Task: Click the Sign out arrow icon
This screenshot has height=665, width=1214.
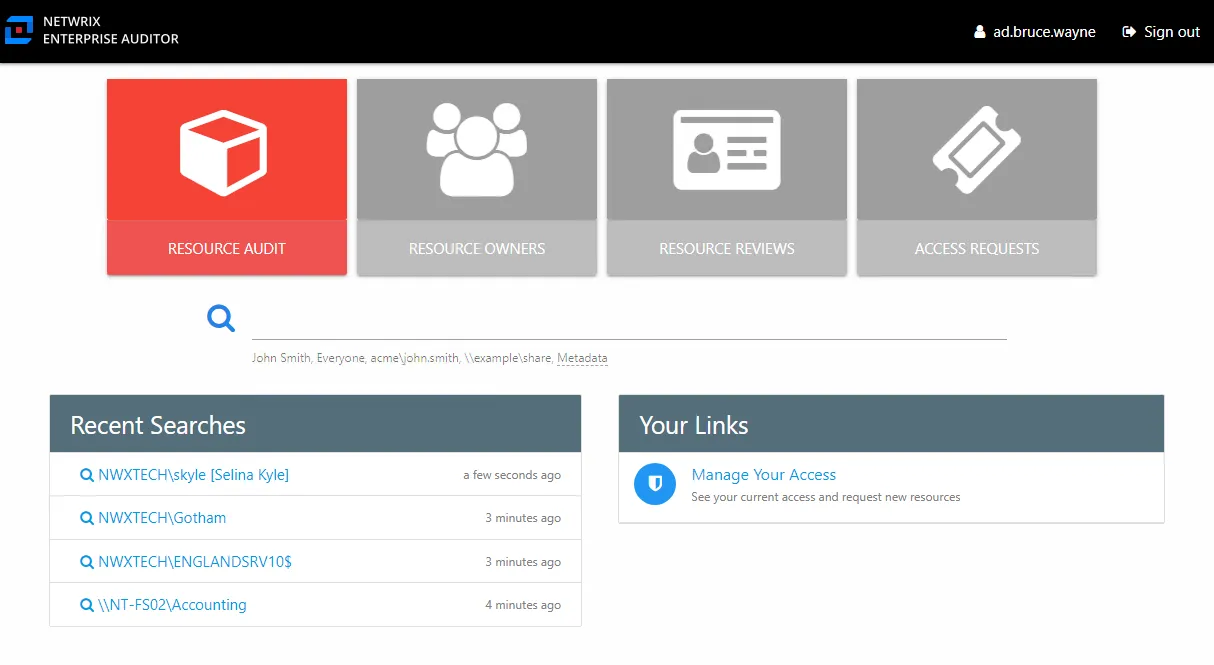Action: (1129, 32)
